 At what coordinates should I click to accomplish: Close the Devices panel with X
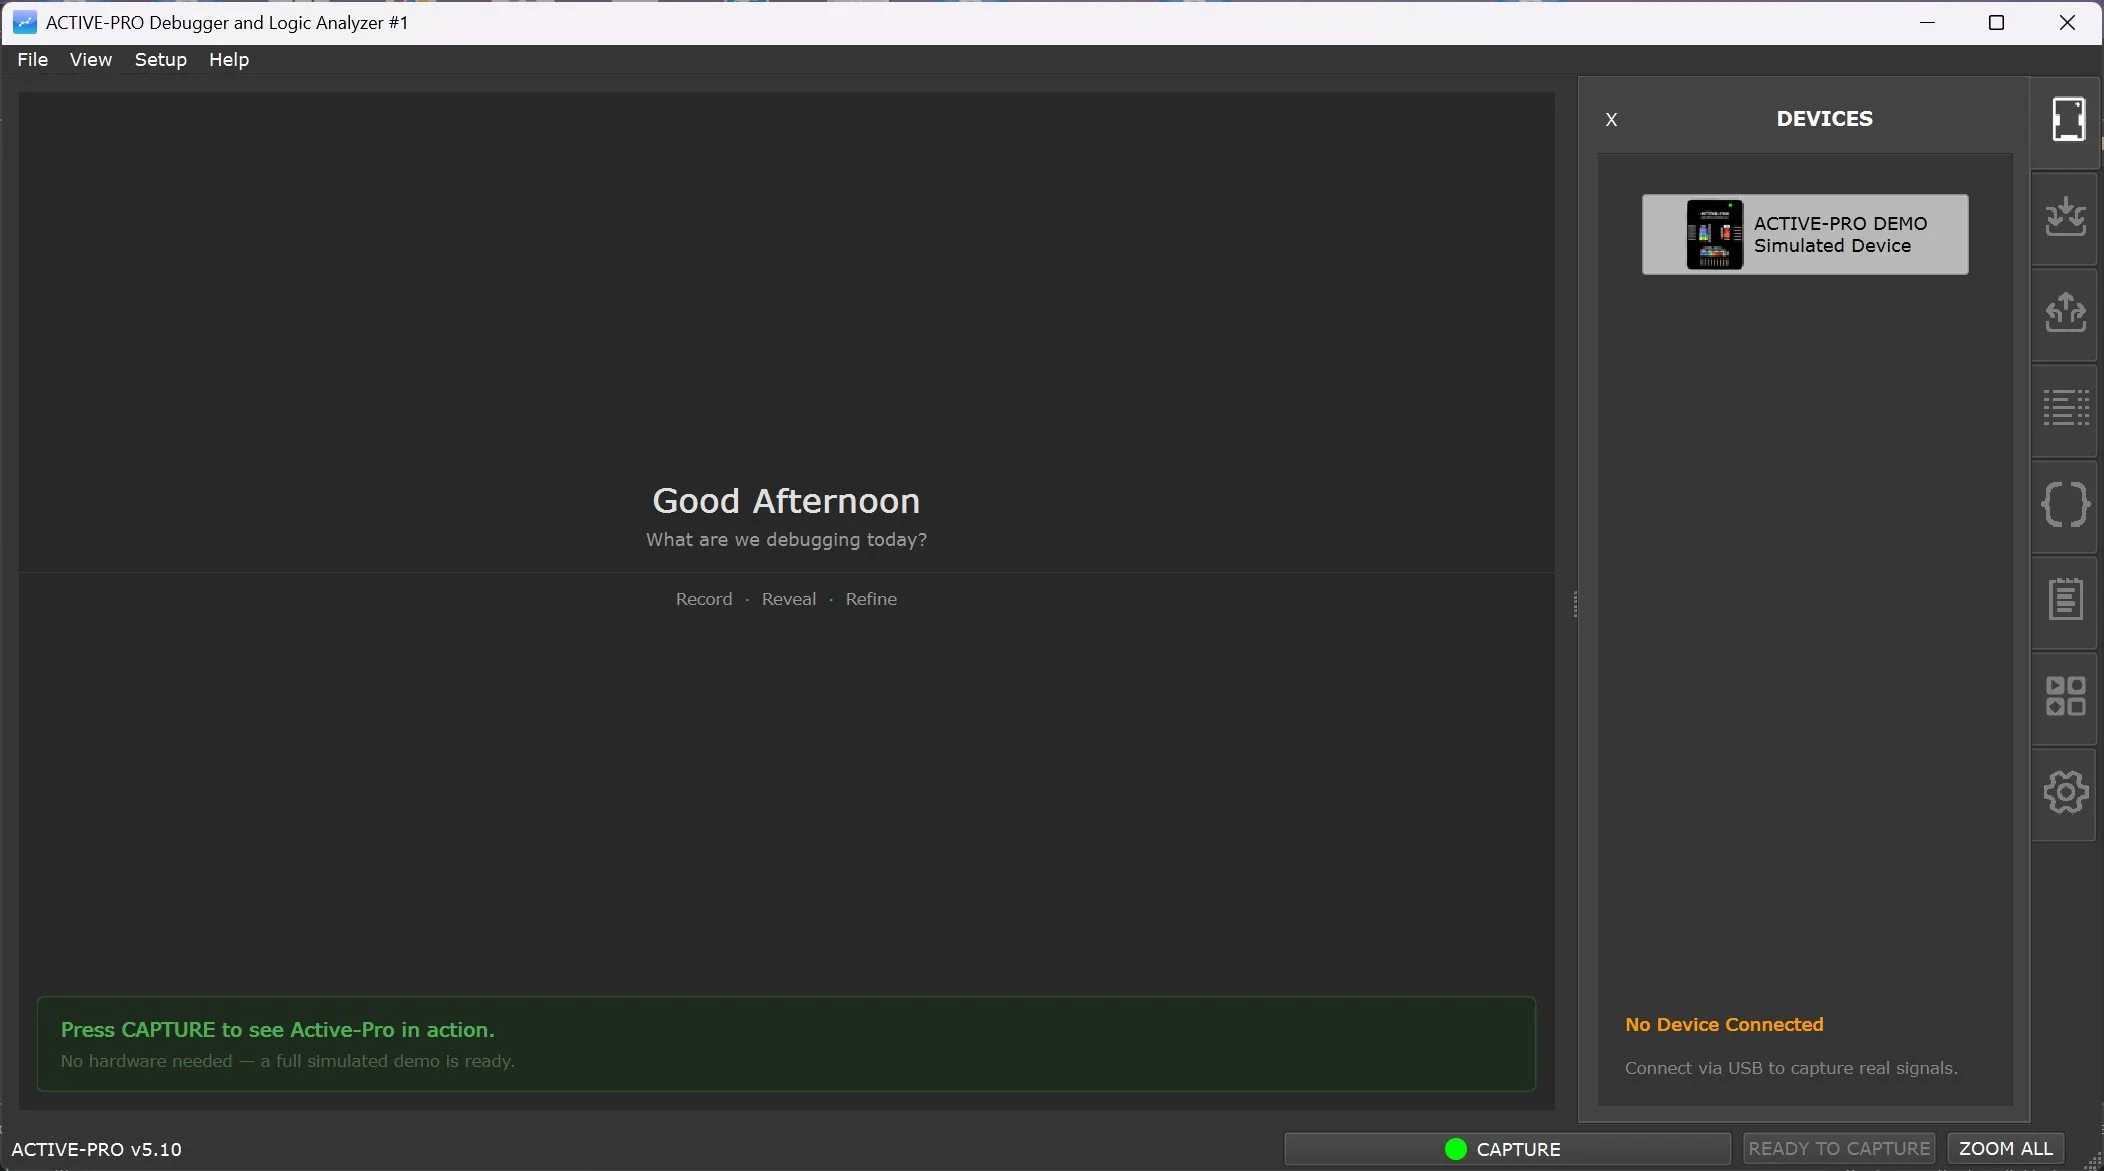click(1611, 120)
